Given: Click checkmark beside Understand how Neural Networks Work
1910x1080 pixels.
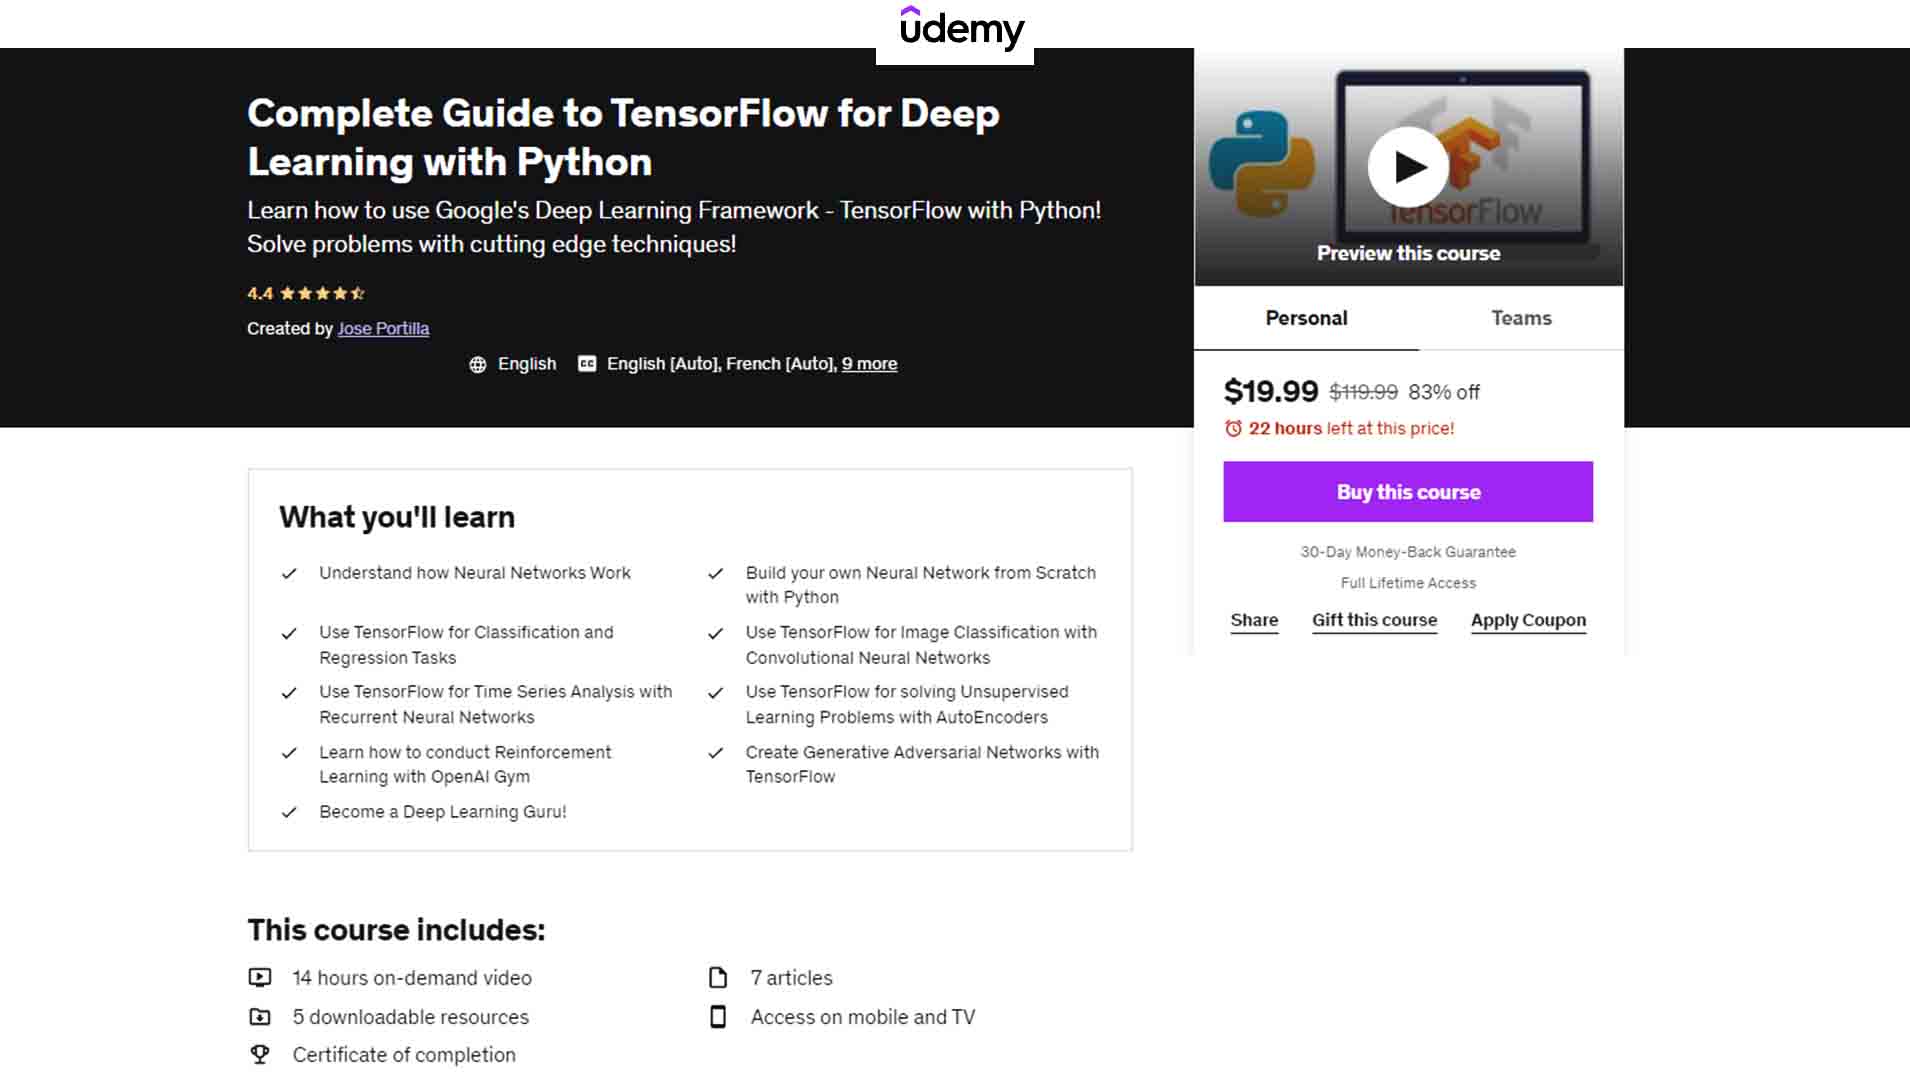Looking at the screenshot, I should pyautogui.click(x=289, y=573).
